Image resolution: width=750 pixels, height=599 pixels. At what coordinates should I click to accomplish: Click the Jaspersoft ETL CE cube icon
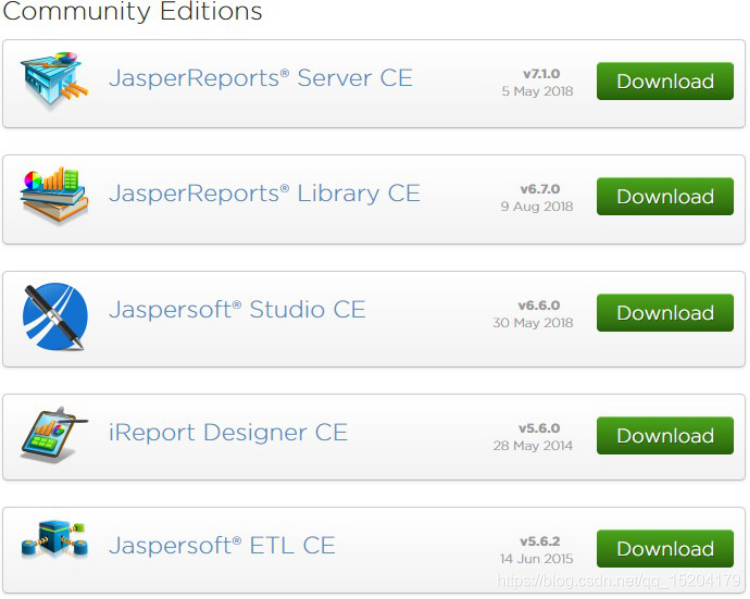55,541
